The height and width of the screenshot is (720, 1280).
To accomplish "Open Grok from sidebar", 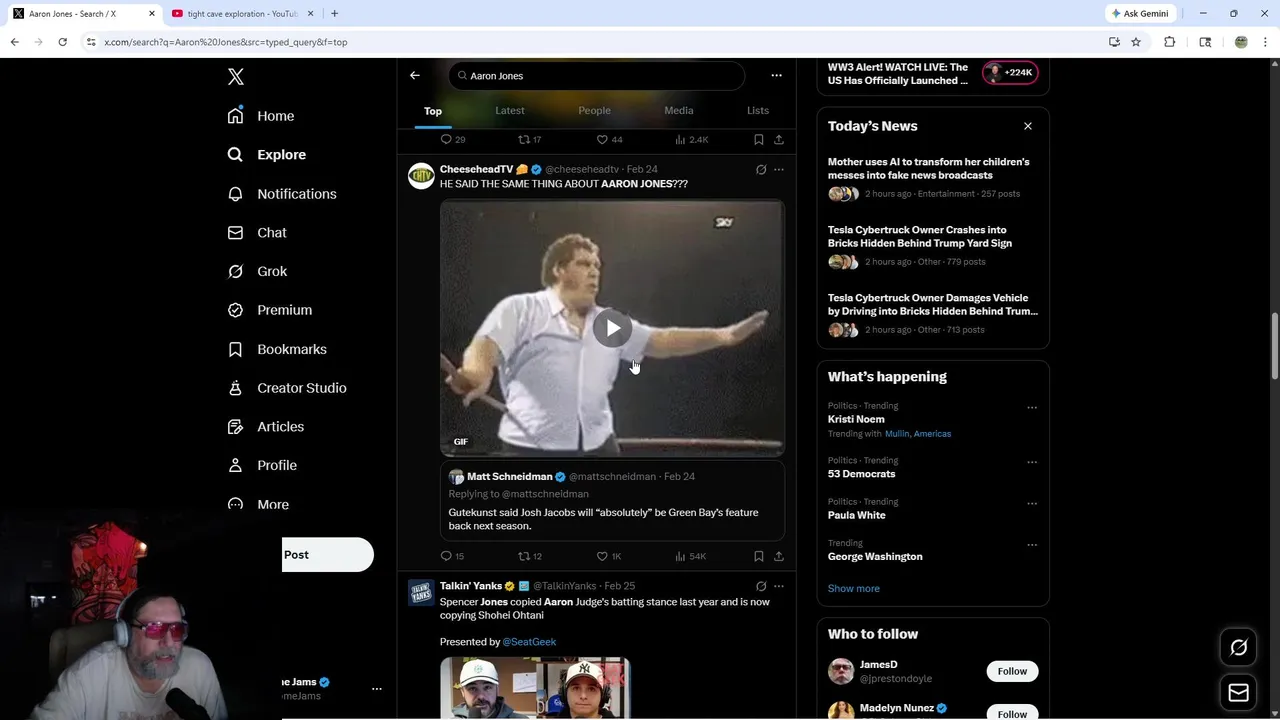I will [x=257, y=271].
